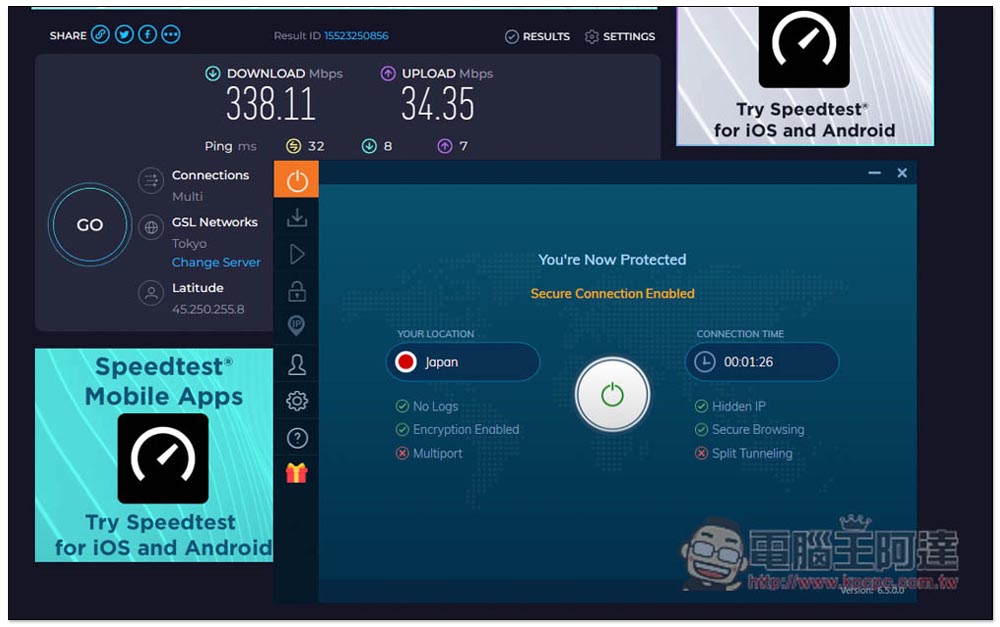
Task: Toggle the VPN connection power button
Action: (x=612, y=395)
